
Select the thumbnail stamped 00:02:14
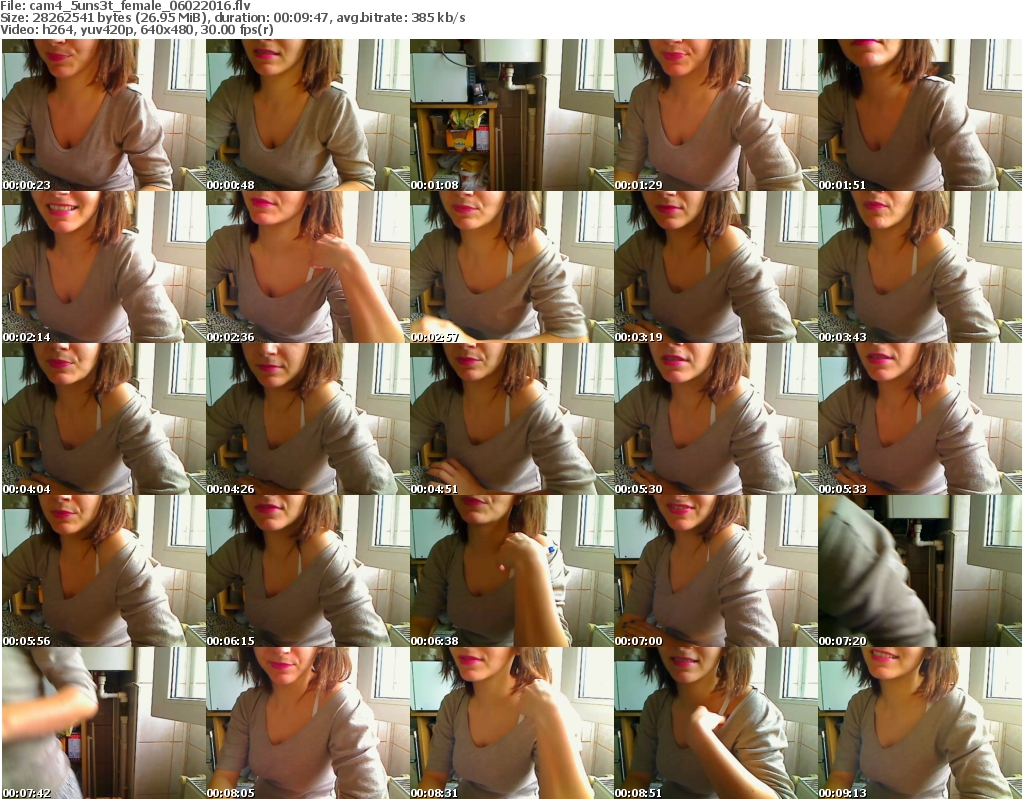tap(104, 267)
